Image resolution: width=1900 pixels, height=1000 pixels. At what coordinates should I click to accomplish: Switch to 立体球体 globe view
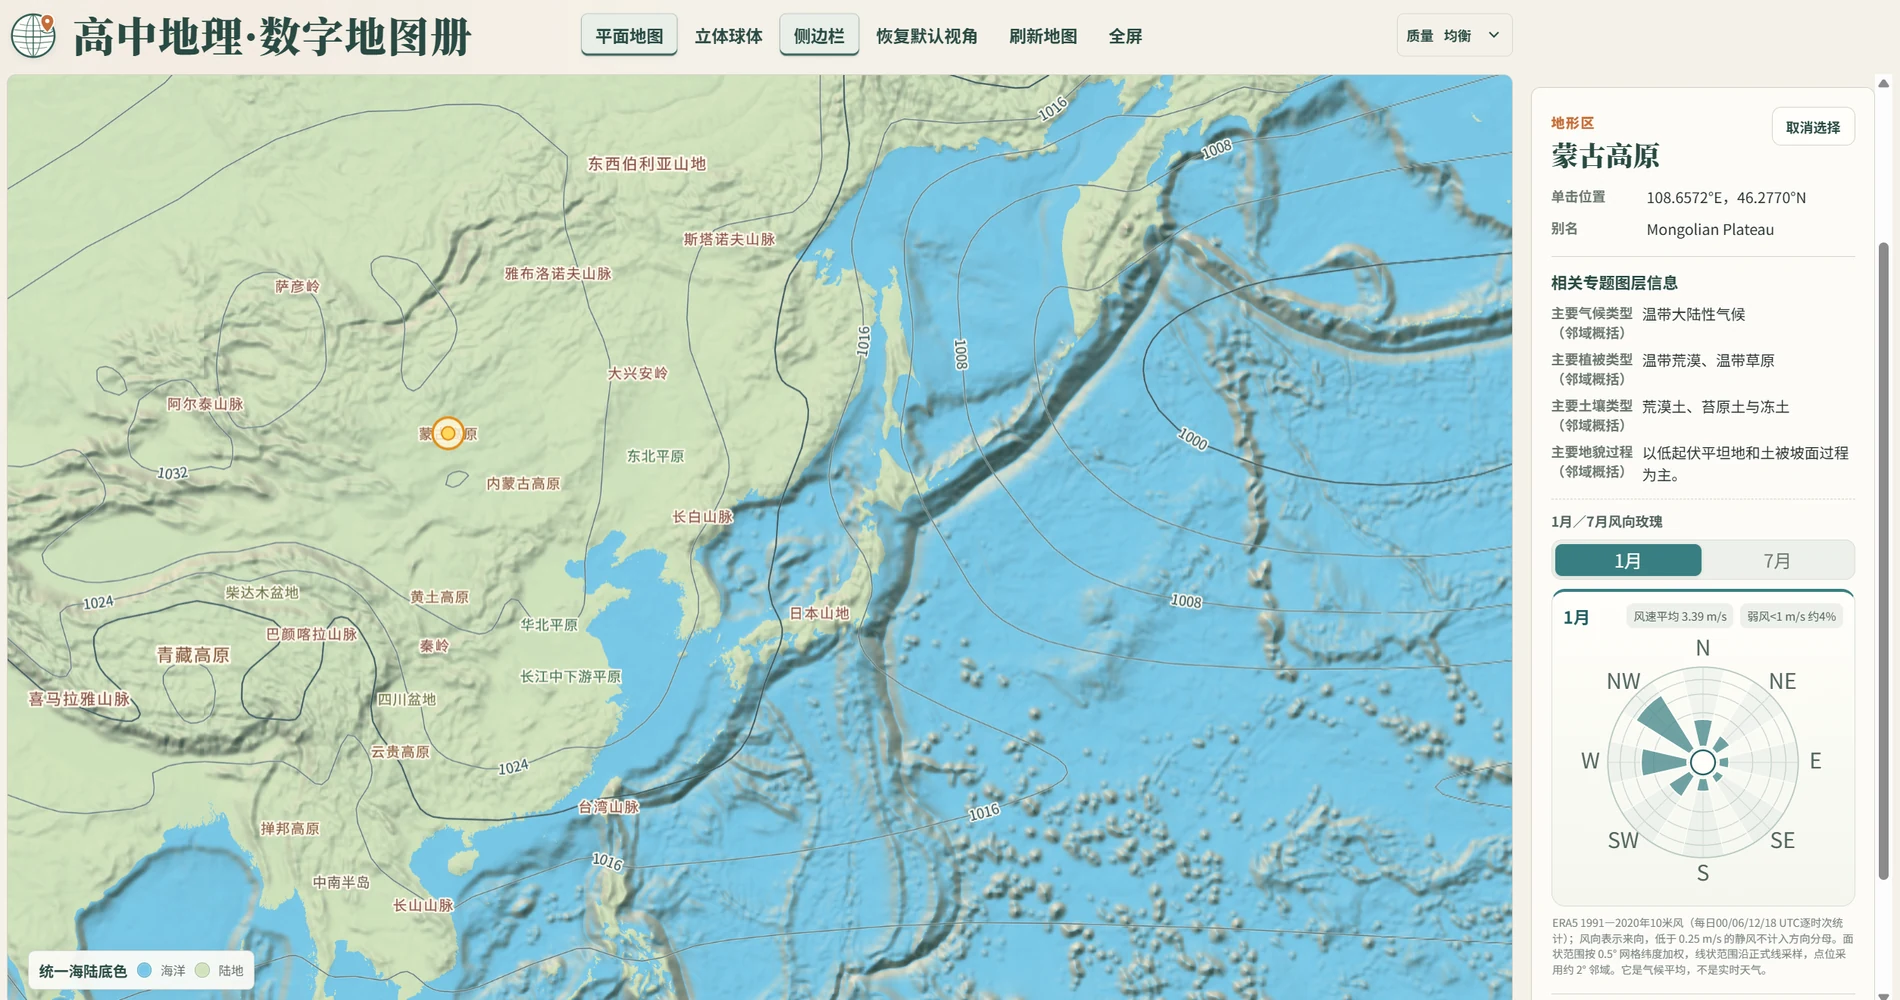click(728, 36)
